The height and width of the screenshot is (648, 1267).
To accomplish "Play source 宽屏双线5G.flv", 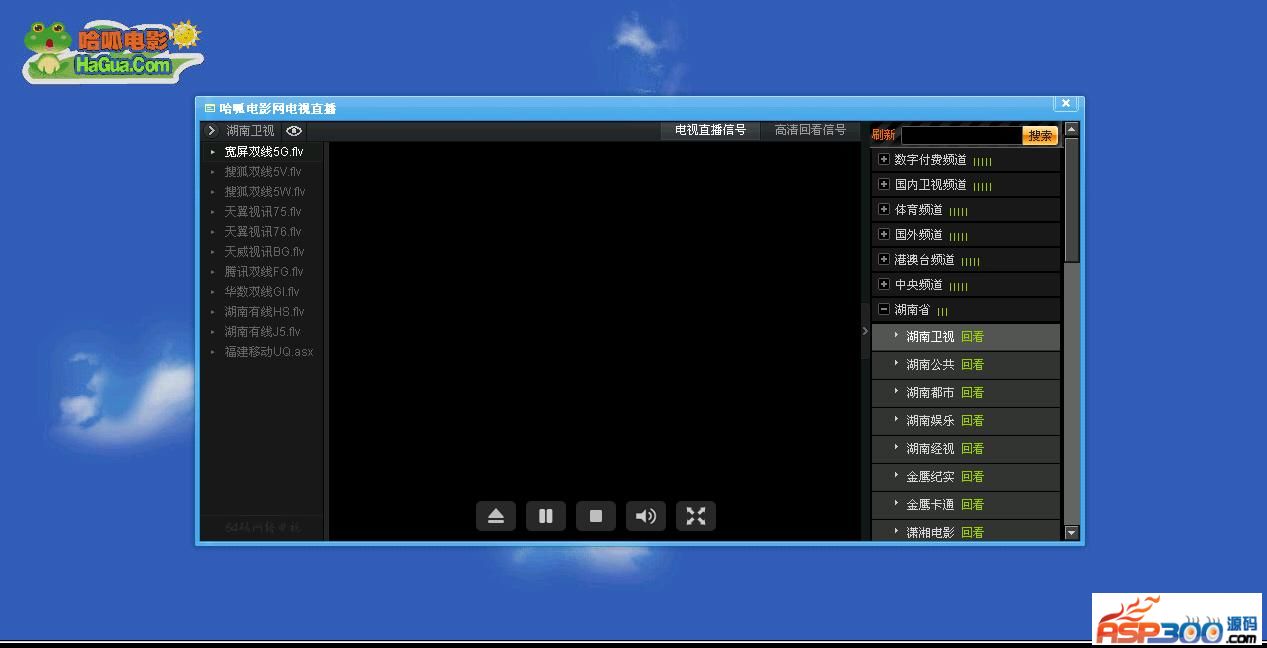I will click(263, 152).
